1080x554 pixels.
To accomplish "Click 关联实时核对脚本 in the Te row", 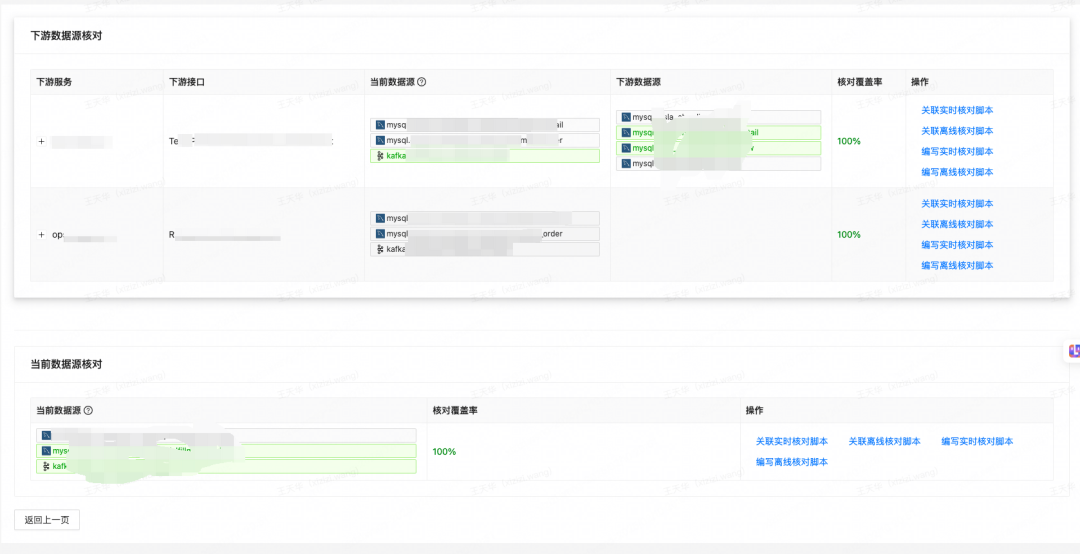I will click(957, 110).
